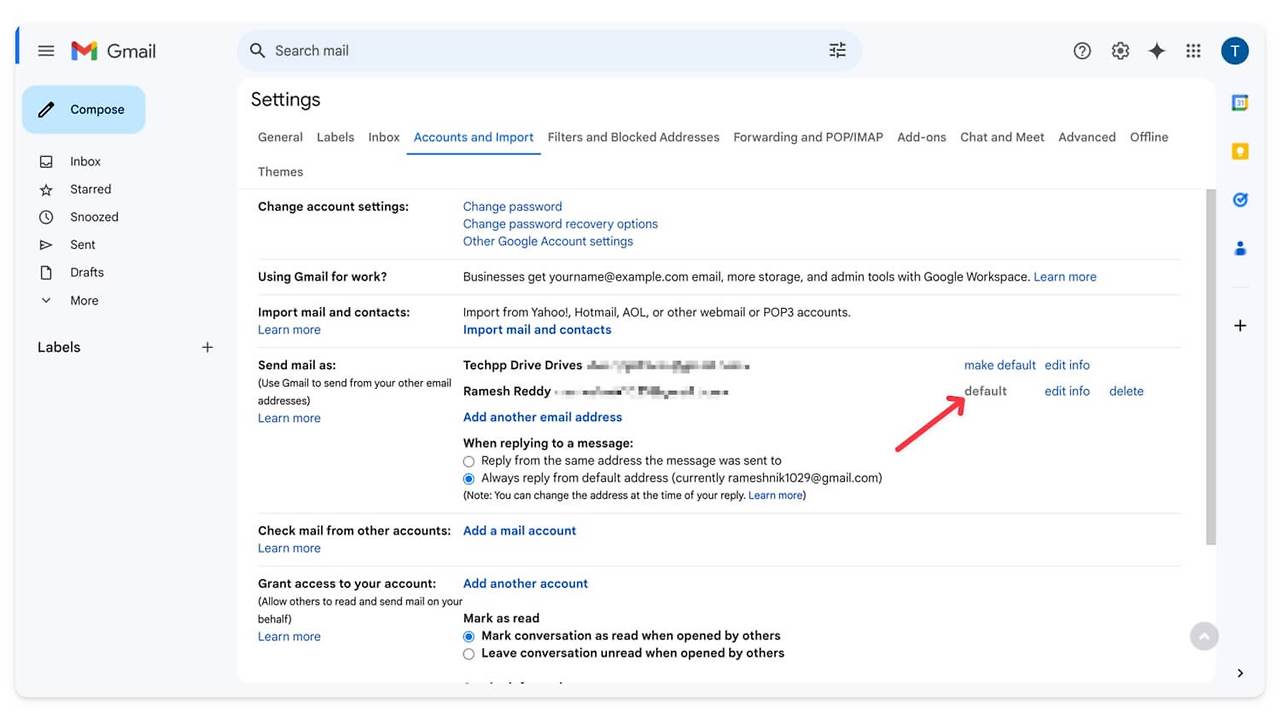Delete the Ramesh Reddy address

(x=1126, y=391)
